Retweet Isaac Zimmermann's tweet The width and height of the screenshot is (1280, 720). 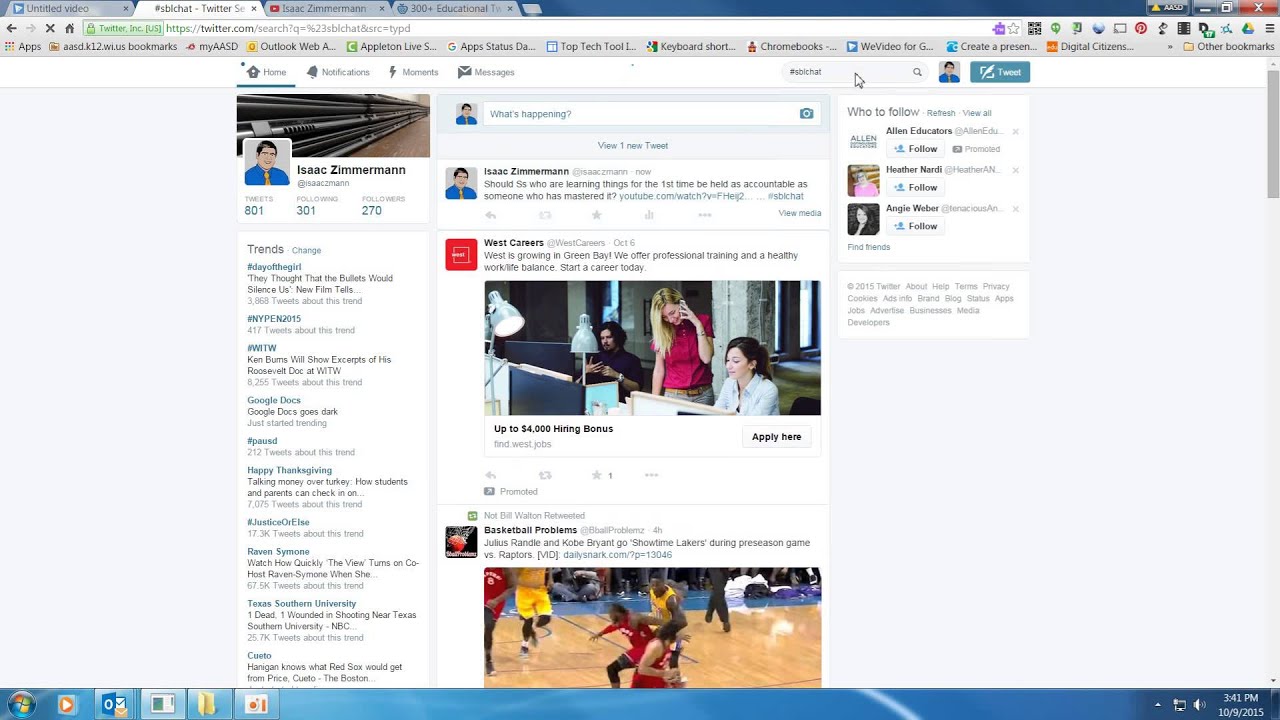(545, 215)
